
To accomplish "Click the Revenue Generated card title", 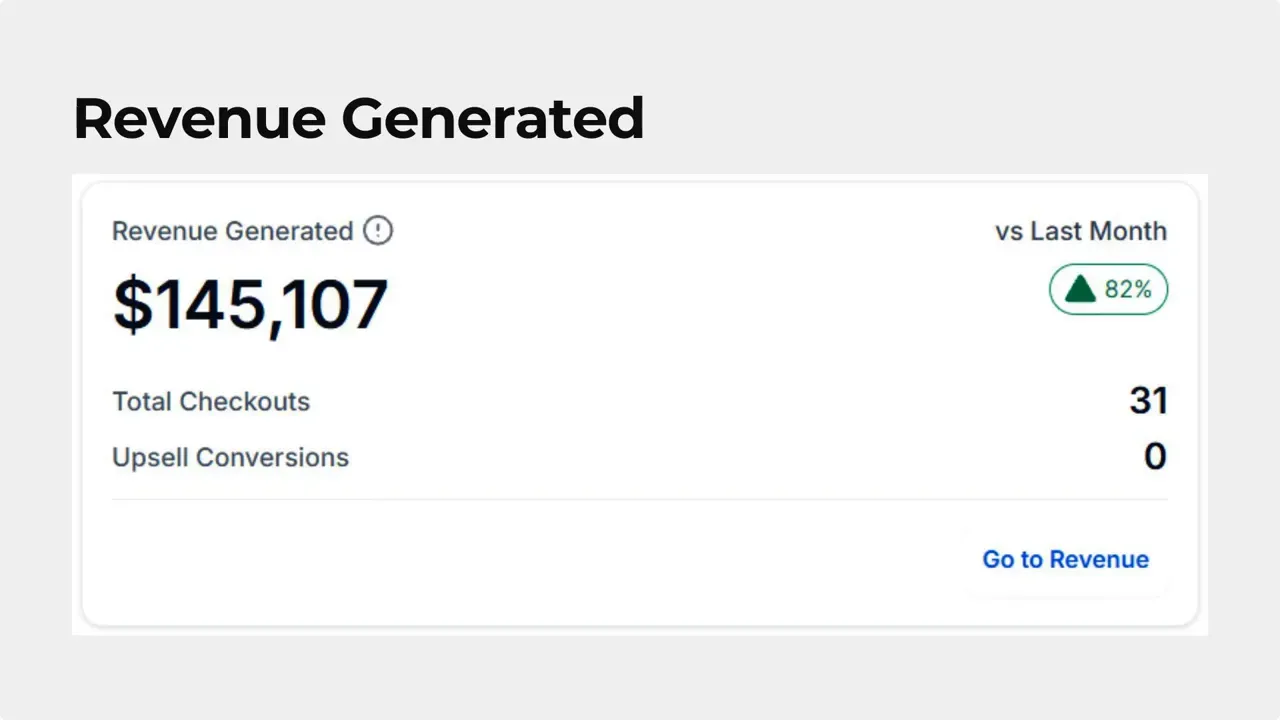I will coord(232,231).
